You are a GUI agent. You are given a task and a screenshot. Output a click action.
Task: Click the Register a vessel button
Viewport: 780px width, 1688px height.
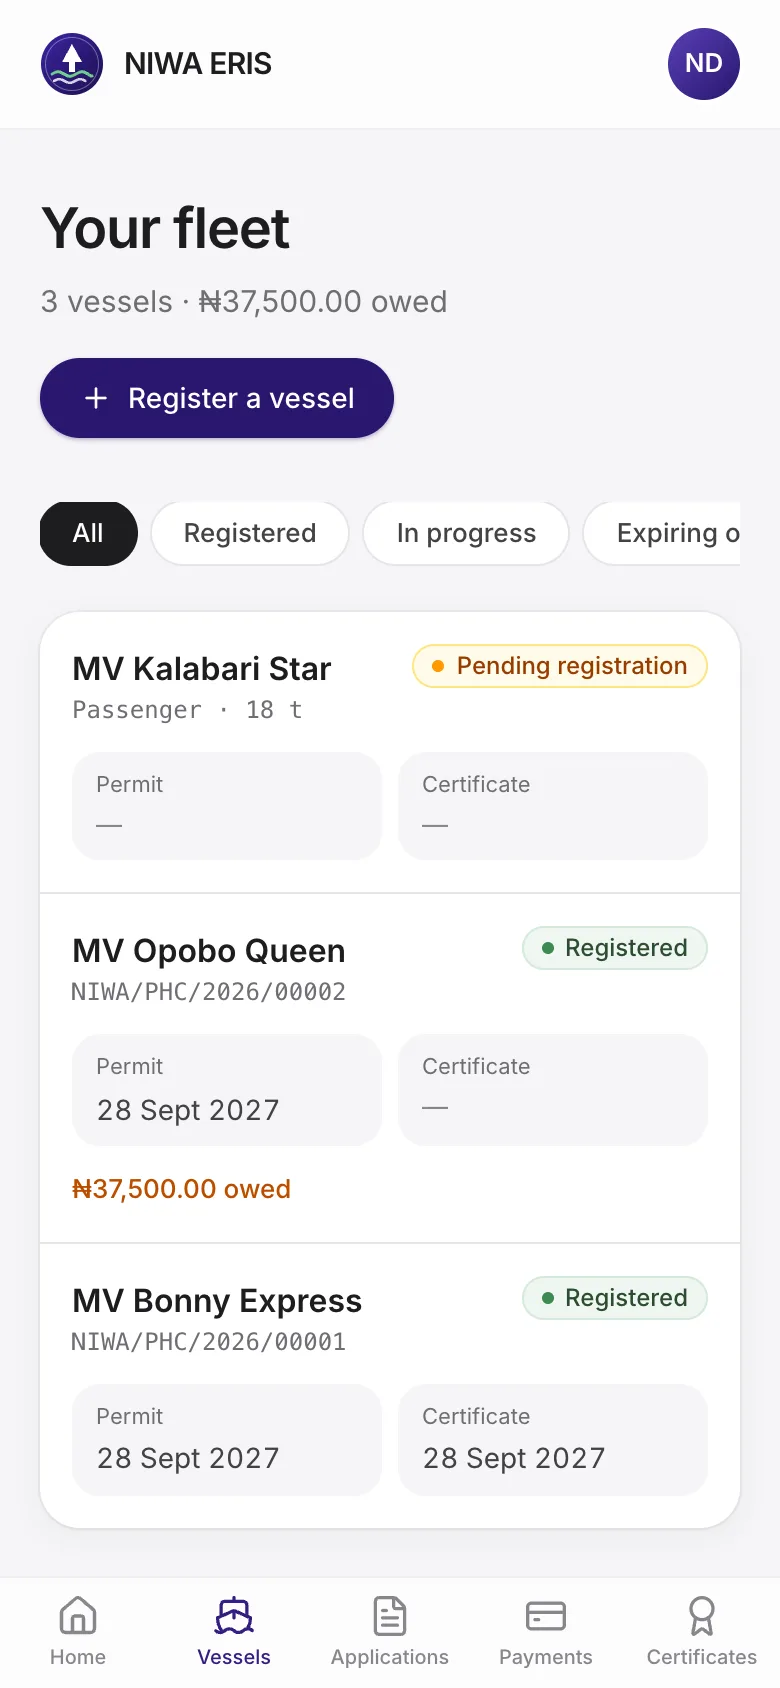[217, 398]
